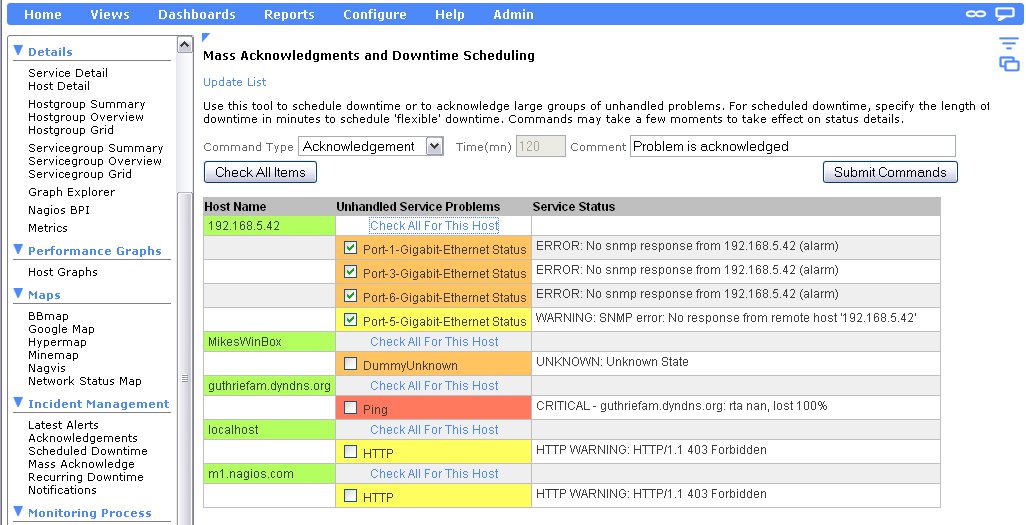
Task: Uncheck Port-1-Gigabit-Ethernet Status checkbox
Action: 351,248
